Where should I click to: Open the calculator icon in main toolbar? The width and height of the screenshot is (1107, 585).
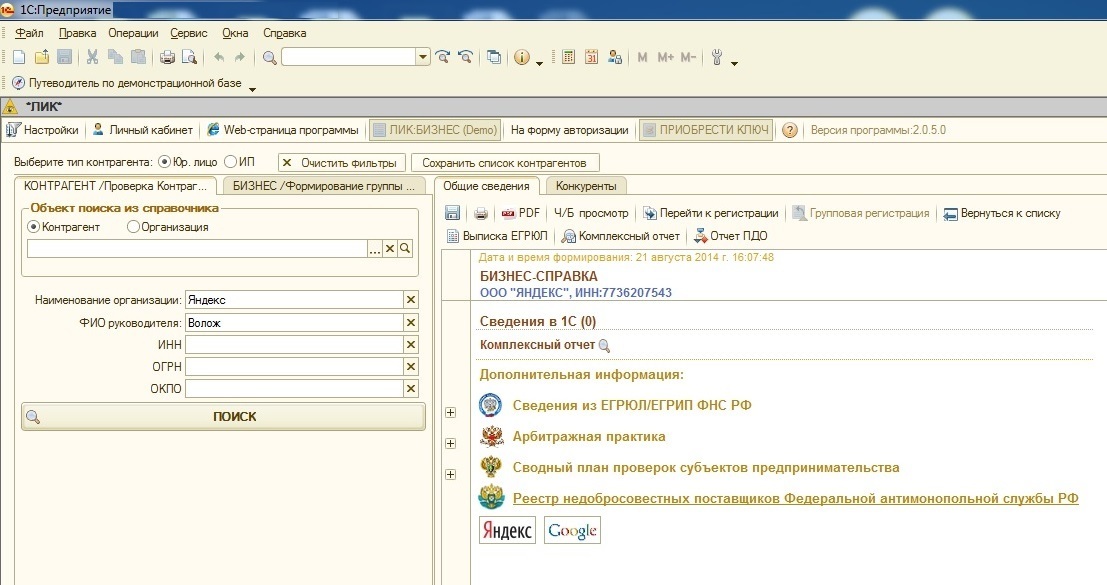569,57
